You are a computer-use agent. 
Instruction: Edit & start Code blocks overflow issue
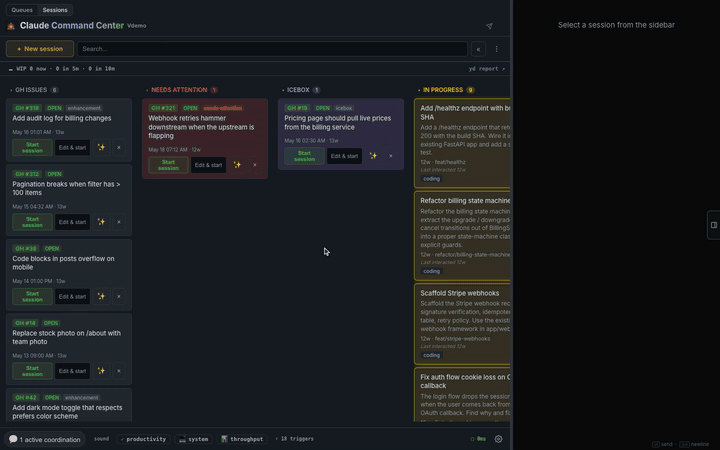(72, 297)
